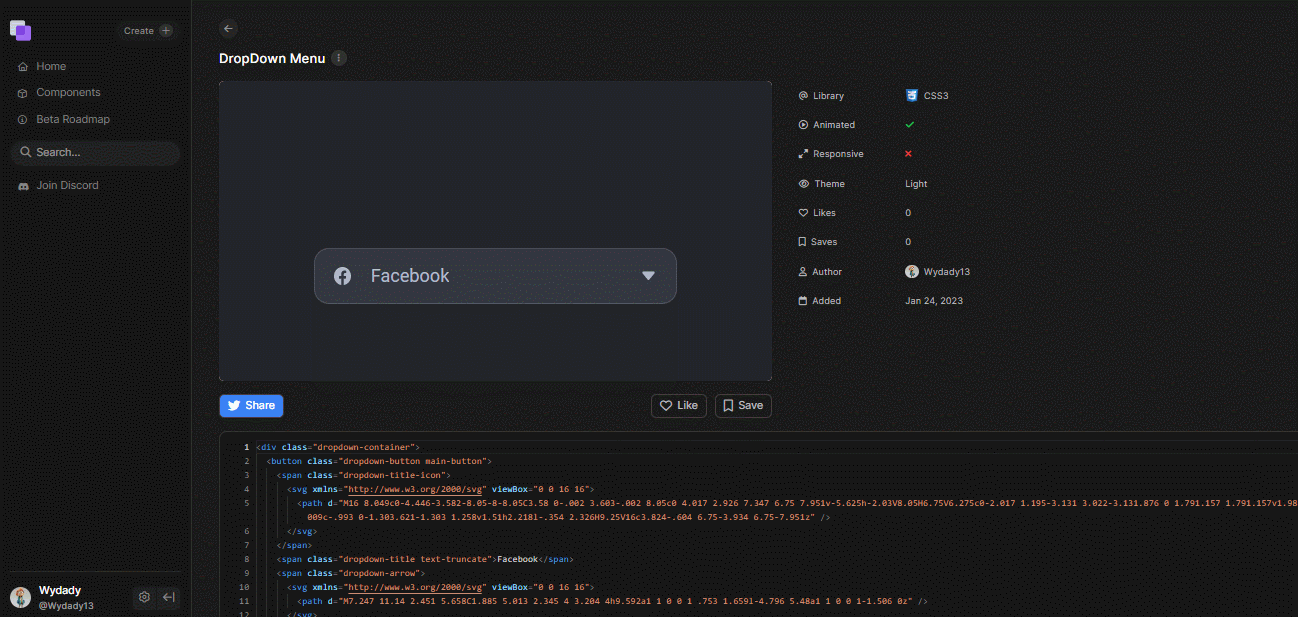Save this component
This screenshot has height=617, width=1298.
tap(743, 405)
